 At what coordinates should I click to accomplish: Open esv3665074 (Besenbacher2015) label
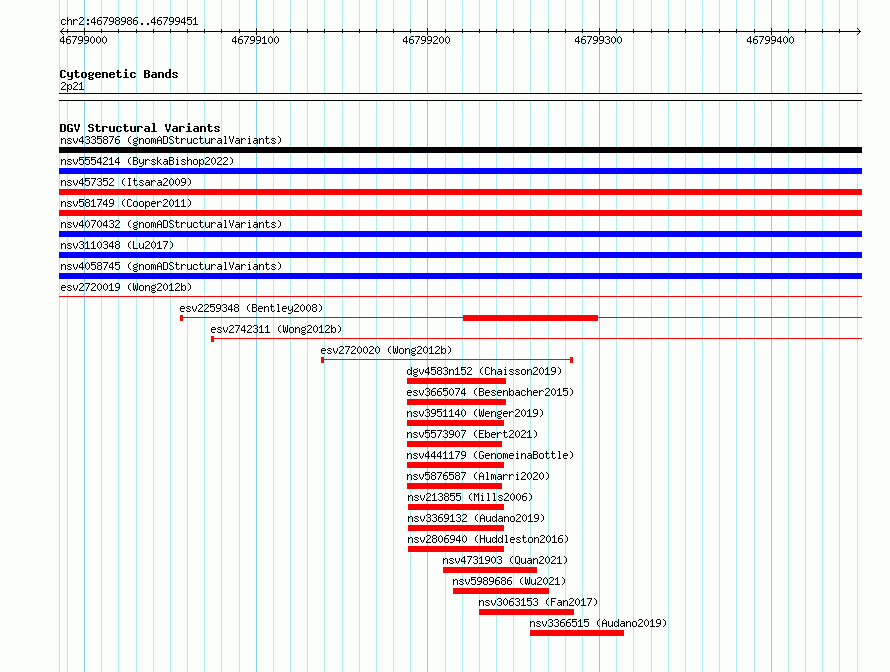click(490, 392)
